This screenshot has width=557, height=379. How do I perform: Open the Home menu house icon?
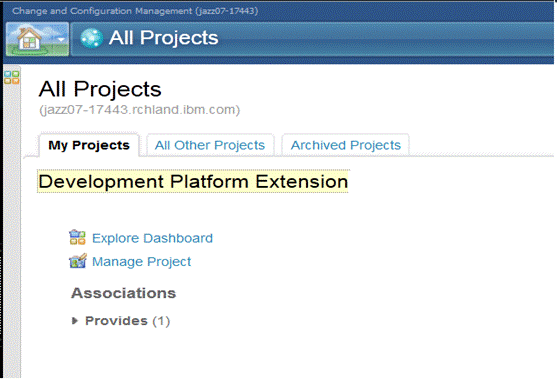click(30, 39)
